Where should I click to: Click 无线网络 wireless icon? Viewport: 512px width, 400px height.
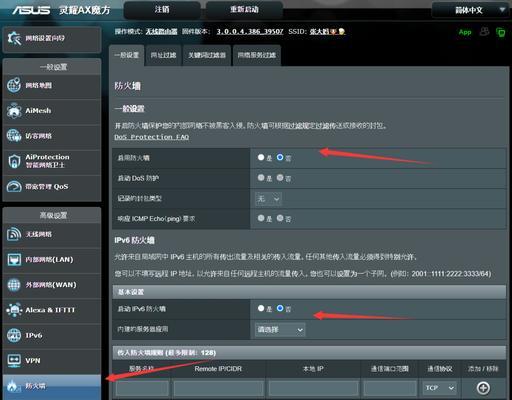[x=14, y=234]
